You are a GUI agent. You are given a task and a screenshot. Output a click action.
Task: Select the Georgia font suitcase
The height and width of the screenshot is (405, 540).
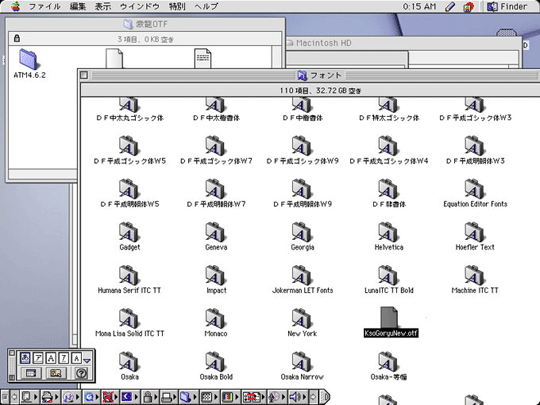pos(302,232)
